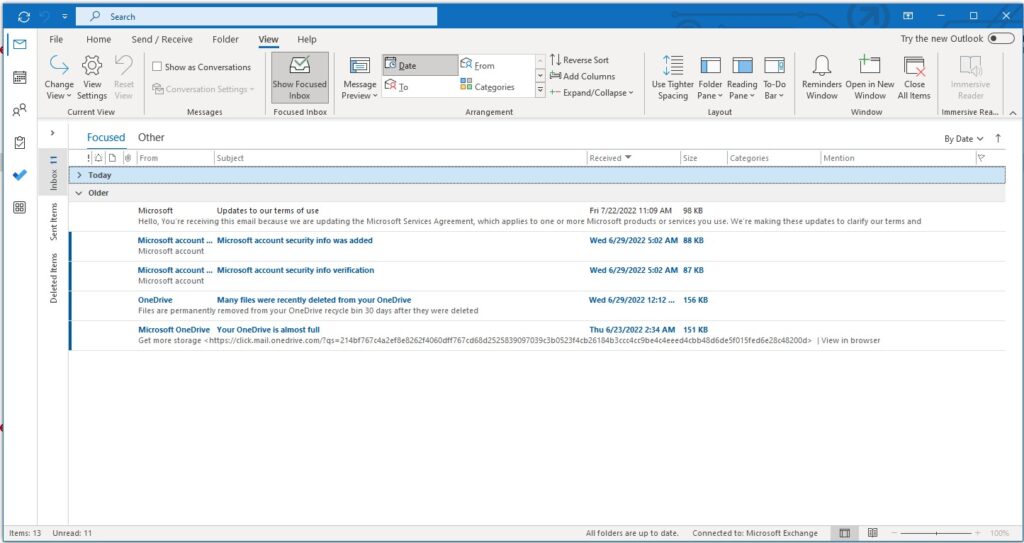Open the To Do checkmark icon in sidebar

tap(19, 175)
